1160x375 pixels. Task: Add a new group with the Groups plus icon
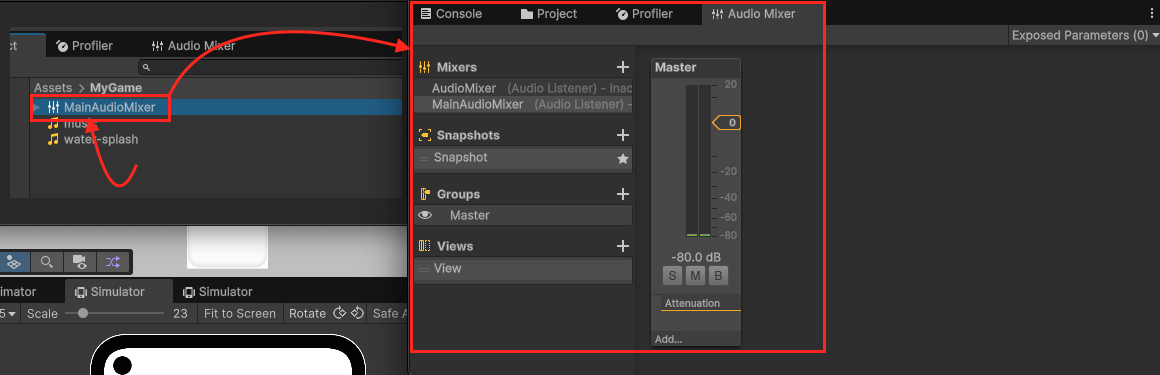point(623,195)
